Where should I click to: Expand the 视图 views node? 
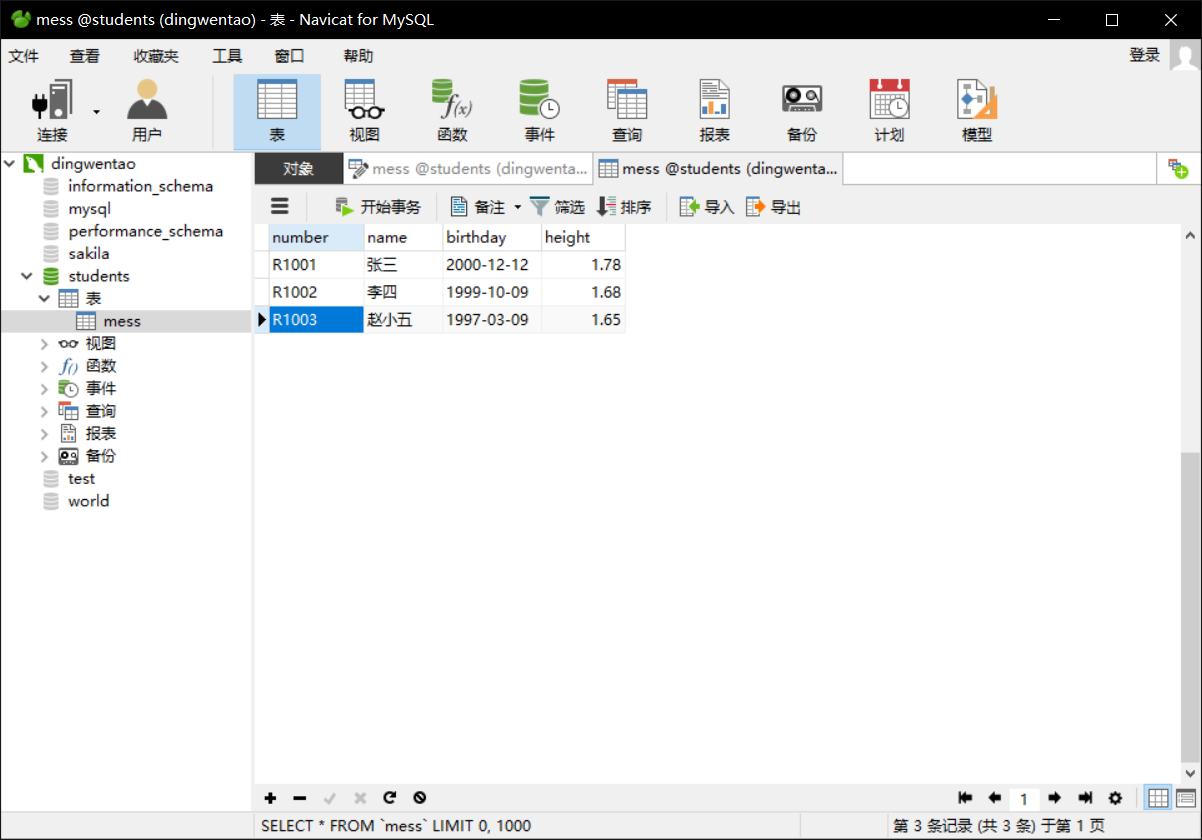pyautogui.click(x=44, y=343)
